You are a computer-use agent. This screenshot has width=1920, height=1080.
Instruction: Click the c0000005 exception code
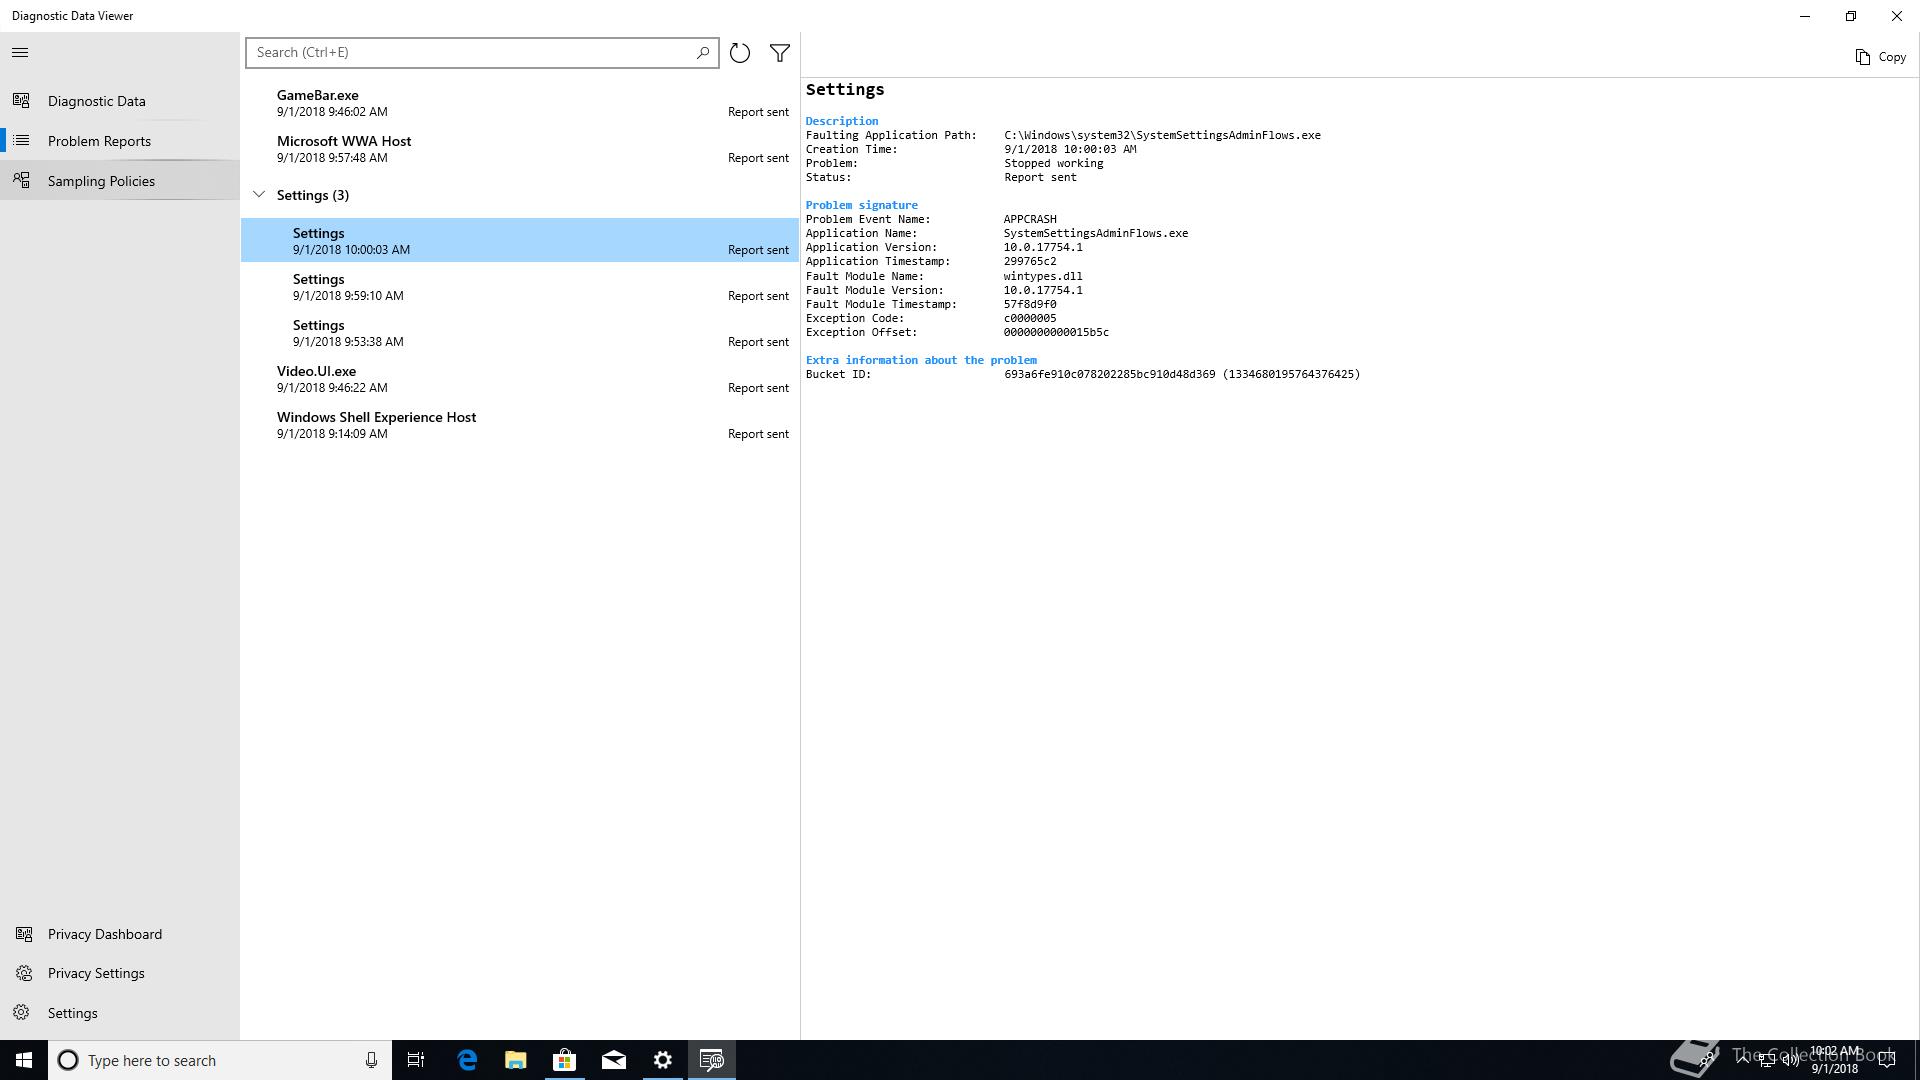pos(1030,318)
